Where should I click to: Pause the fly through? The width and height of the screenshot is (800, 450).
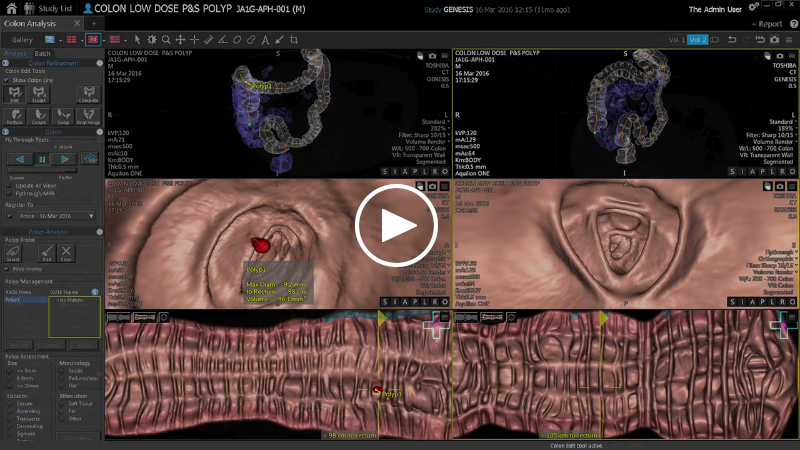(42, 159)
